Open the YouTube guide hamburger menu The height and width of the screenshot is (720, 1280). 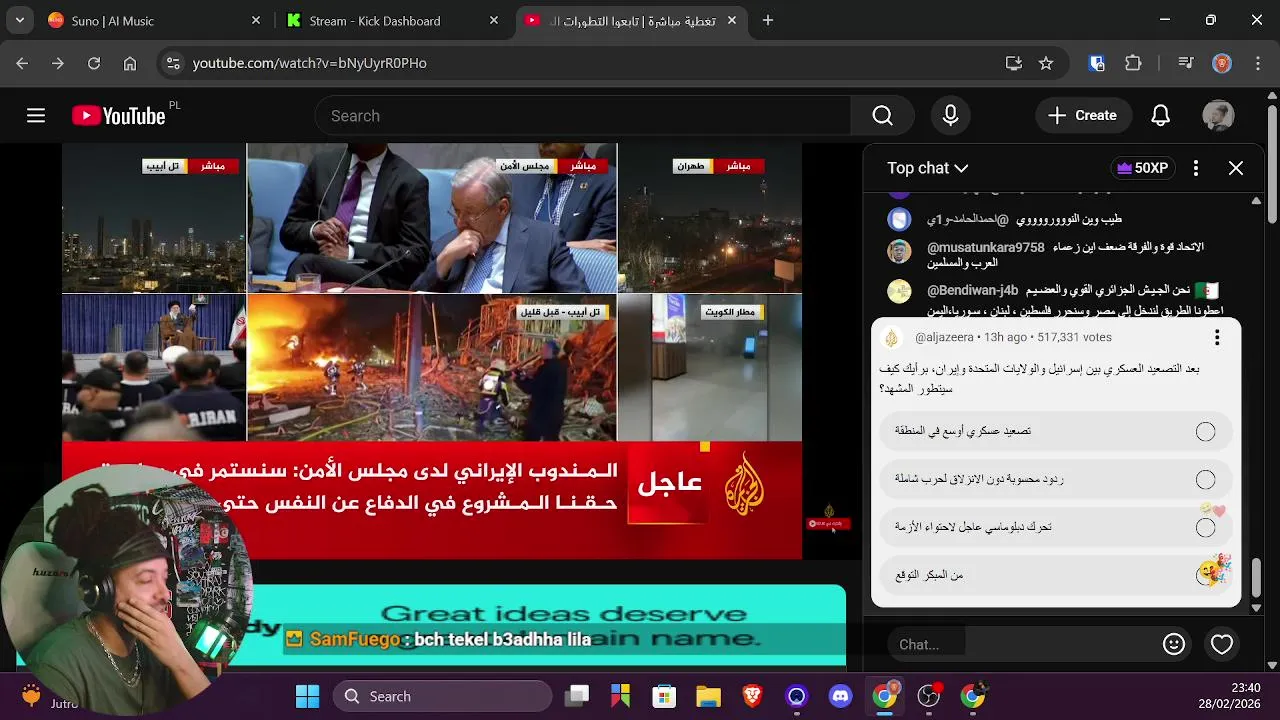[36, 116]
